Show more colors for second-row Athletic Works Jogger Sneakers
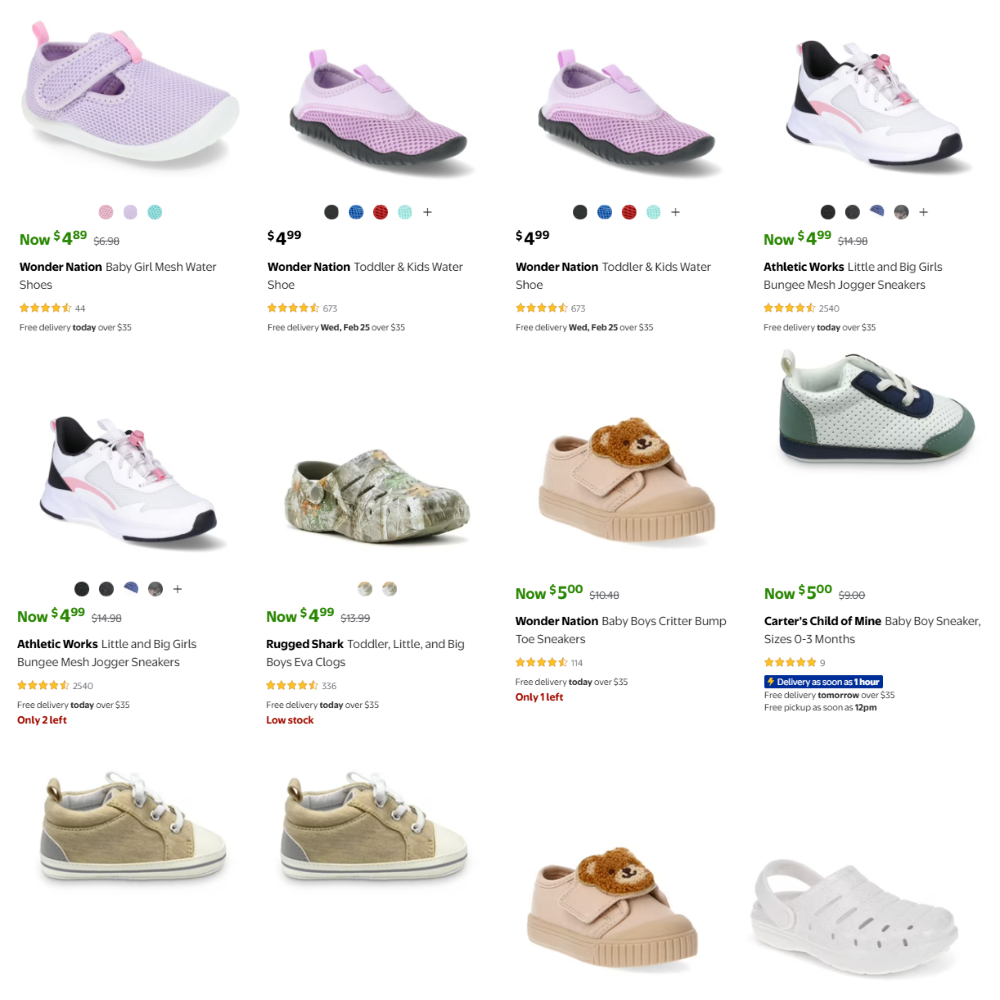1000x1000 pixels. pyautogui.click(x=177, y=589)
